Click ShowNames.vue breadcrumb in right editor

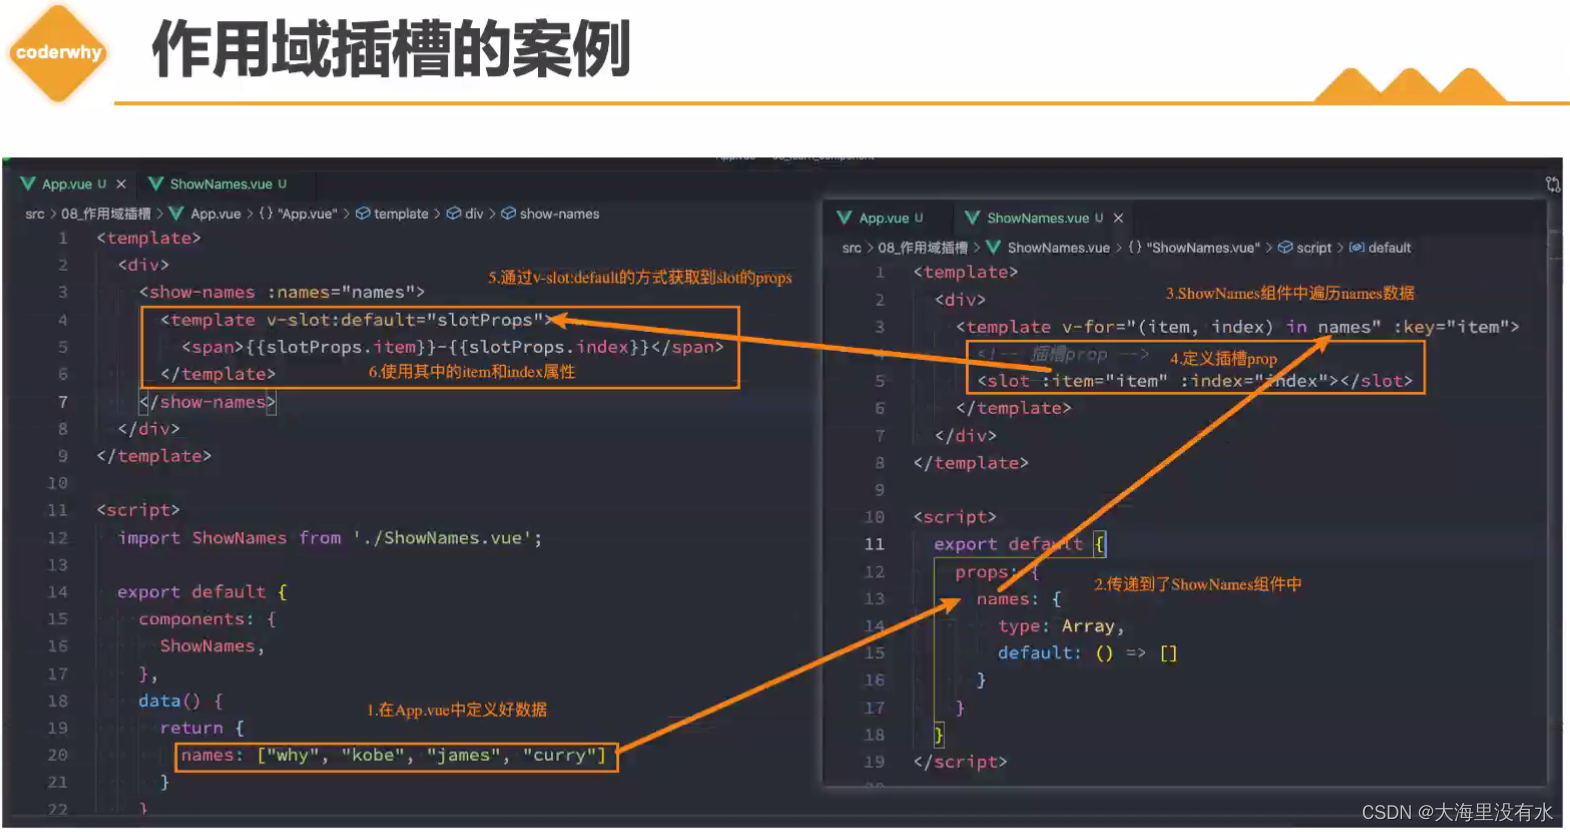[1059, 248]
